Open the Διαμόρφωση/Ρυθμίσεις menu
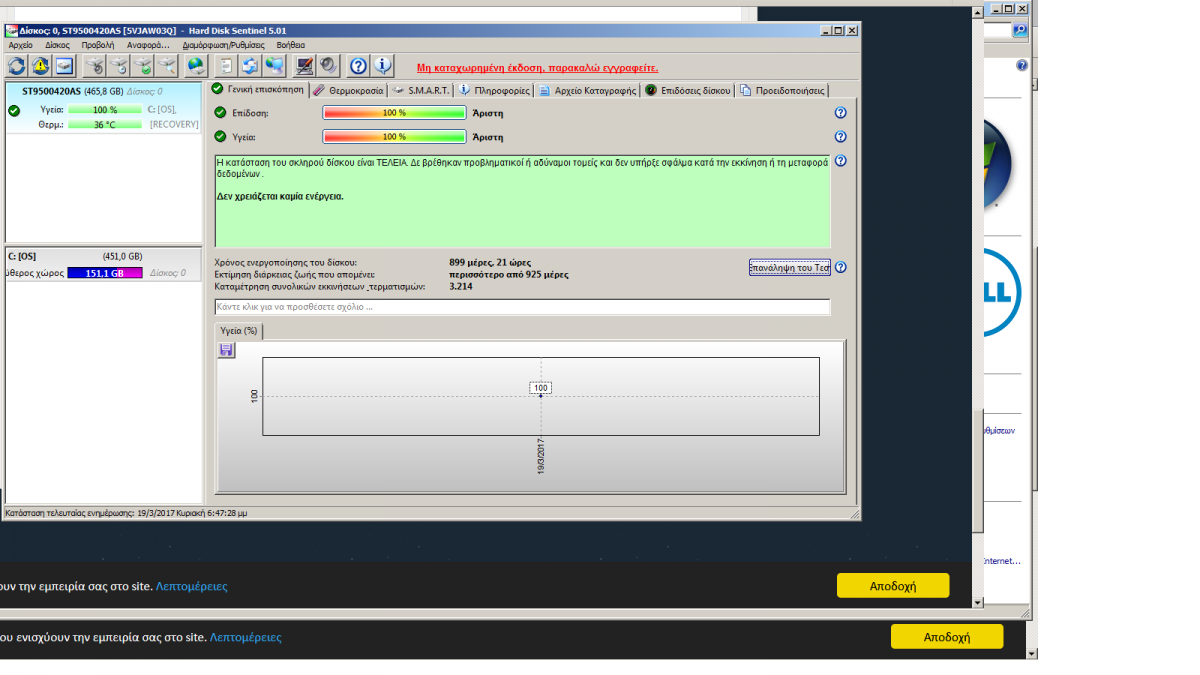 (224, 45)
